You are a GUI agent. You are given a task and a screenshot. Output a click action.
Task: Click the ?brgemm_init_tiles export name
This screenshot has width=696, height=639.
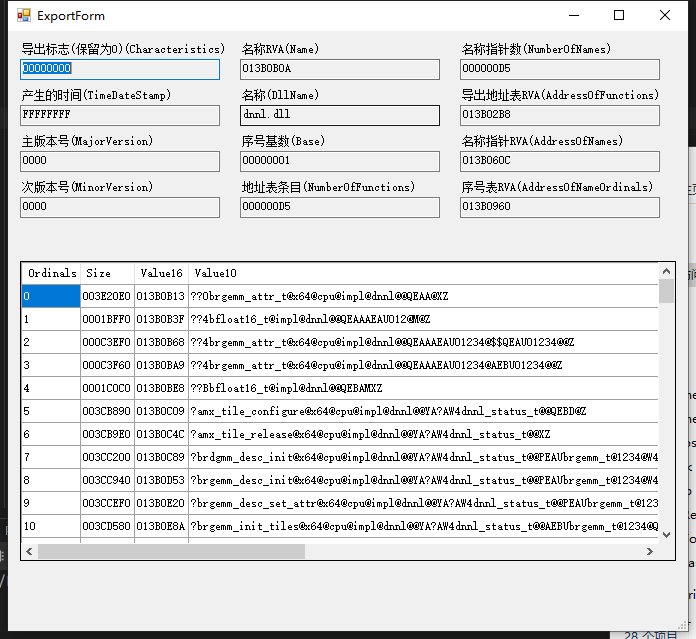point(423,526)
